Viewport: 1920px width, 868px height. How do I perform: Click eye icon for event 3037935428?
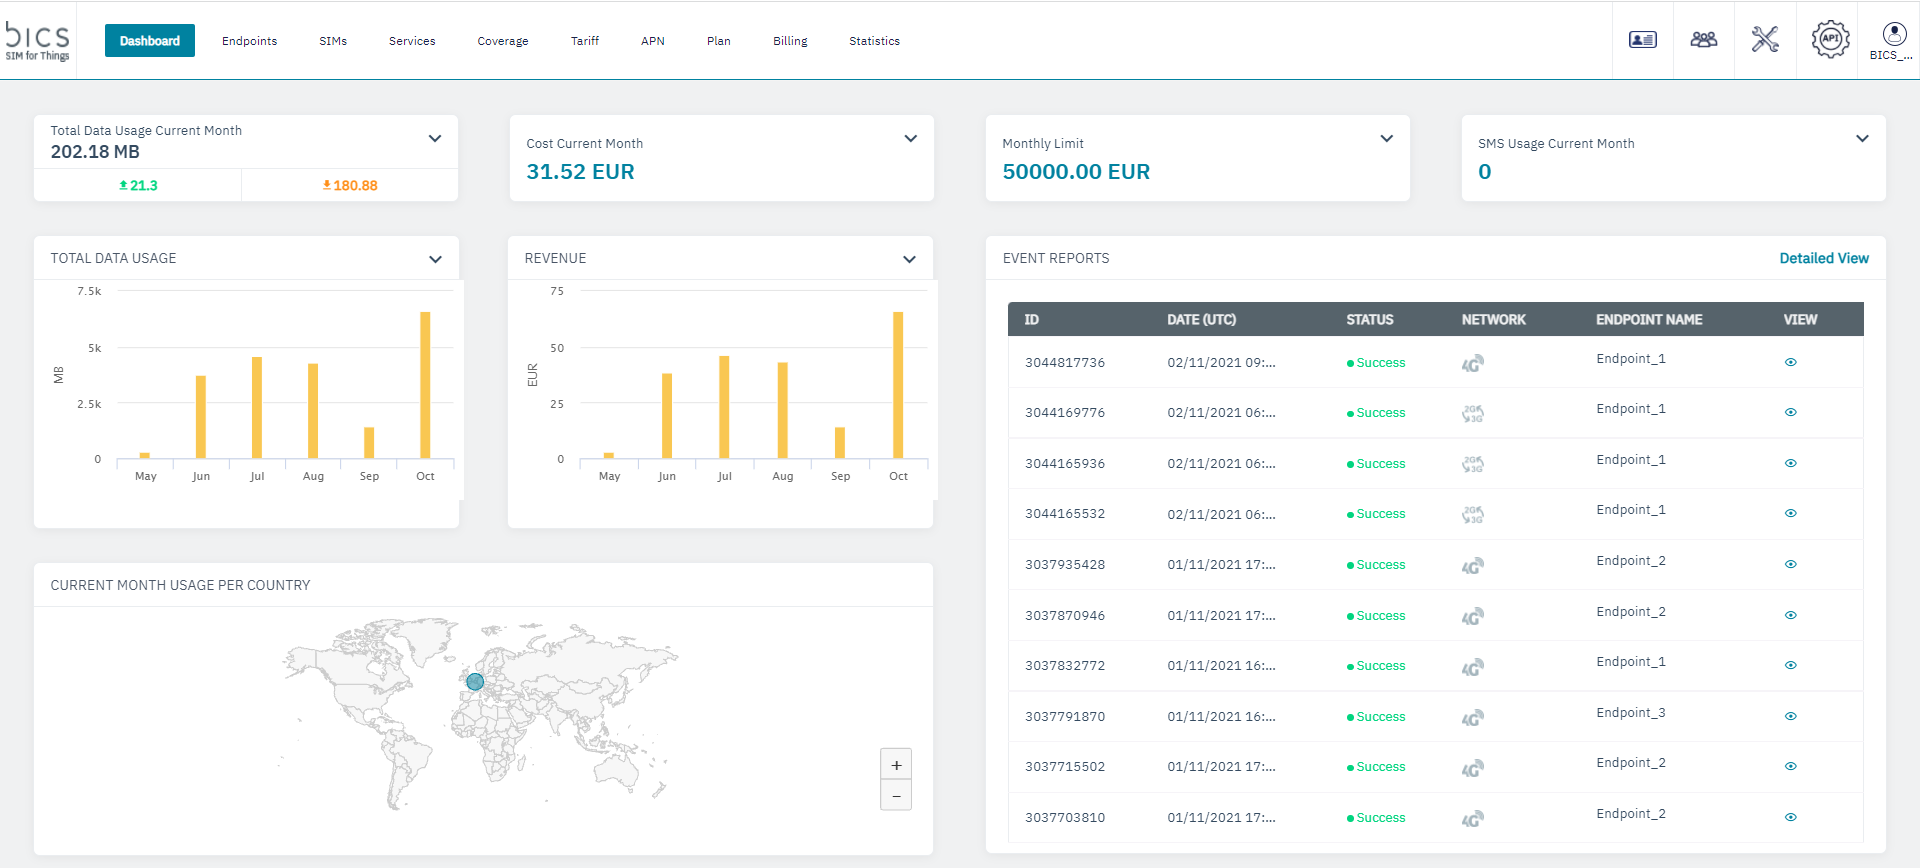(x=1790, y=565)
